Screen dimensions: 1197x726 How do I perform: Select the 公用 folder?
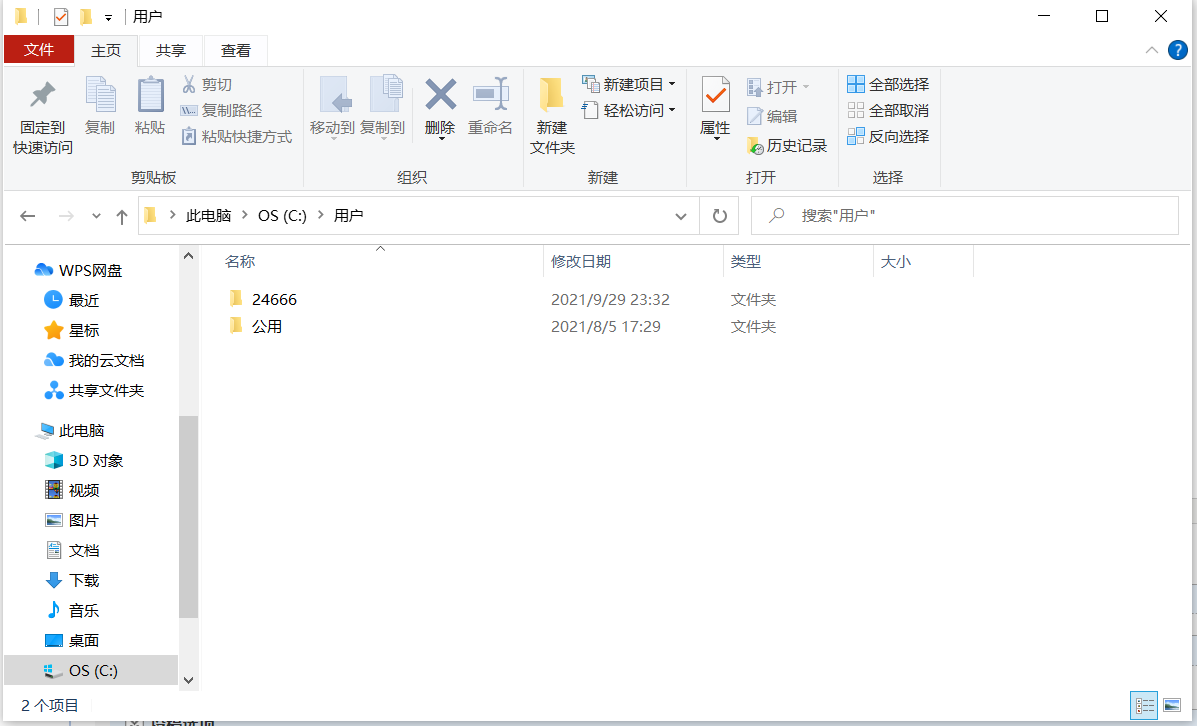256,327
